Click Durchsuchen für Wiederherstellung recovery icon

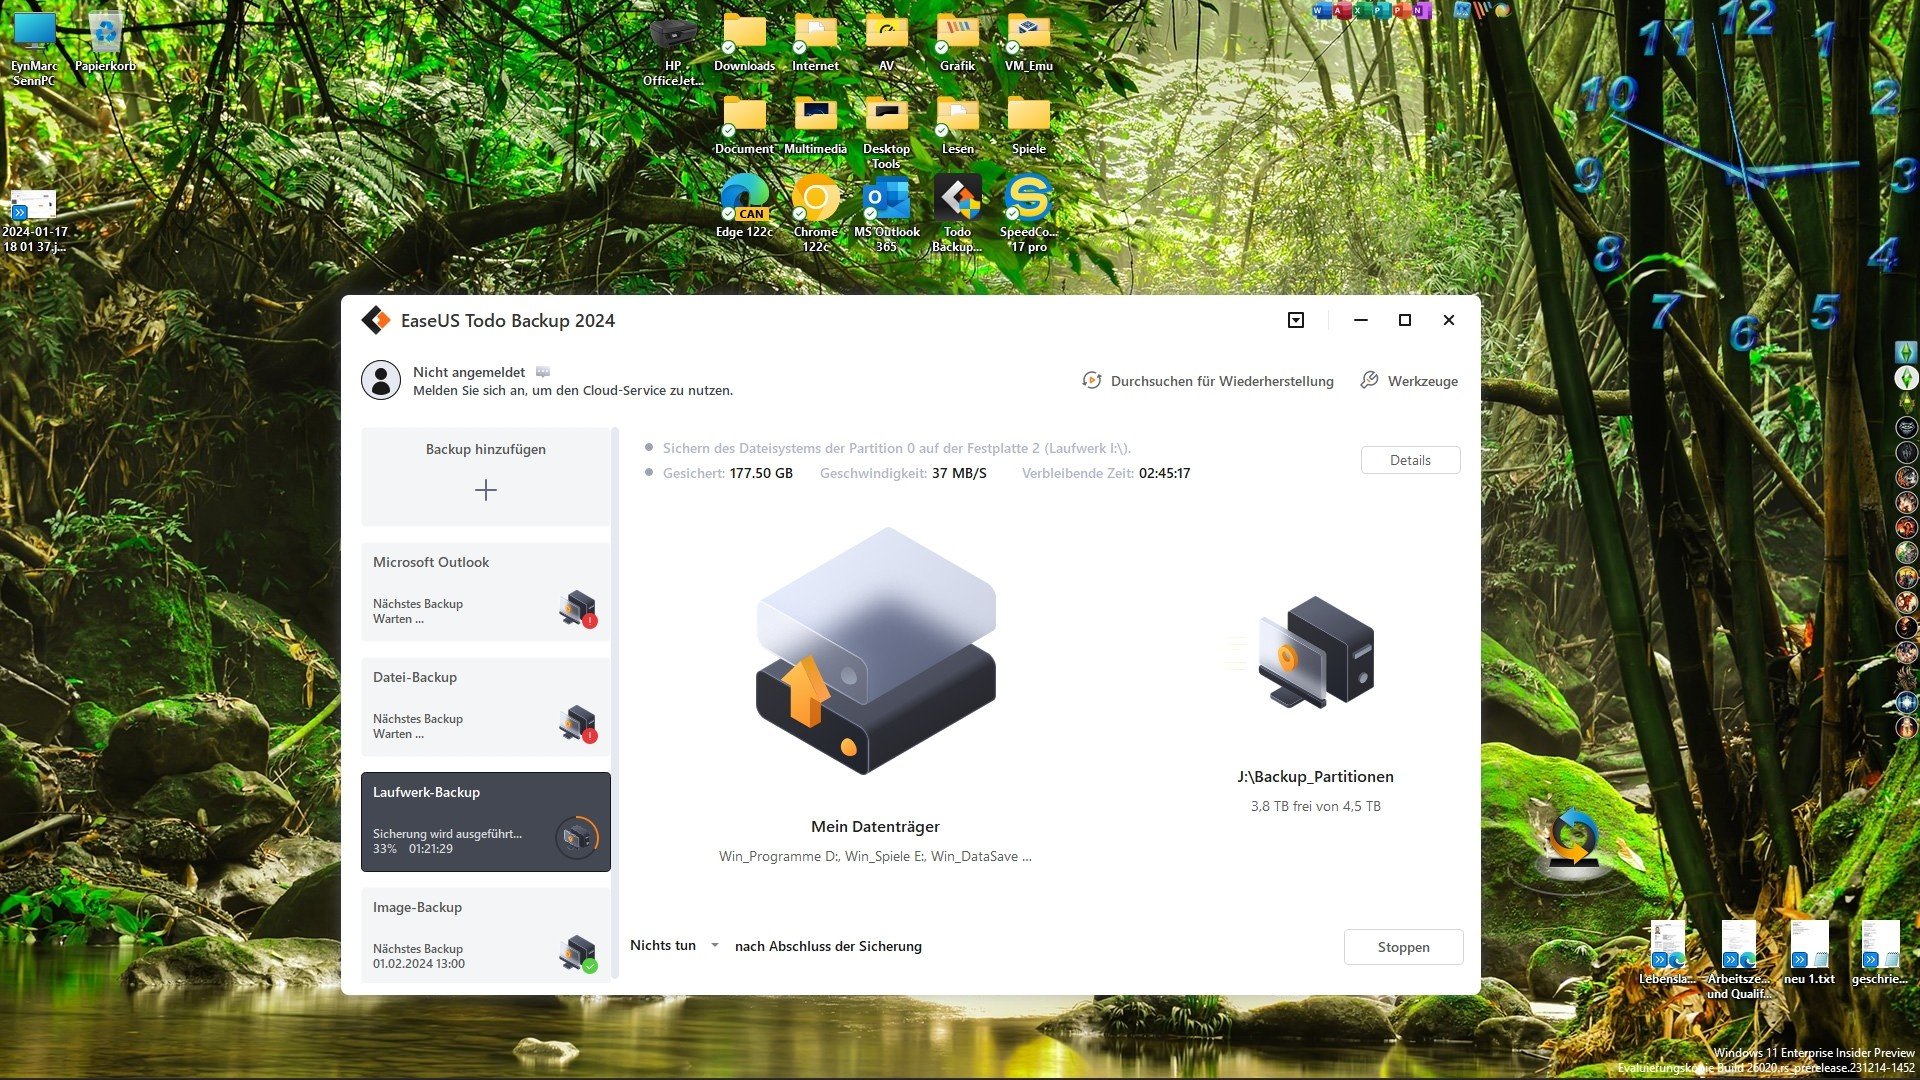click(x=1091, y=380)
